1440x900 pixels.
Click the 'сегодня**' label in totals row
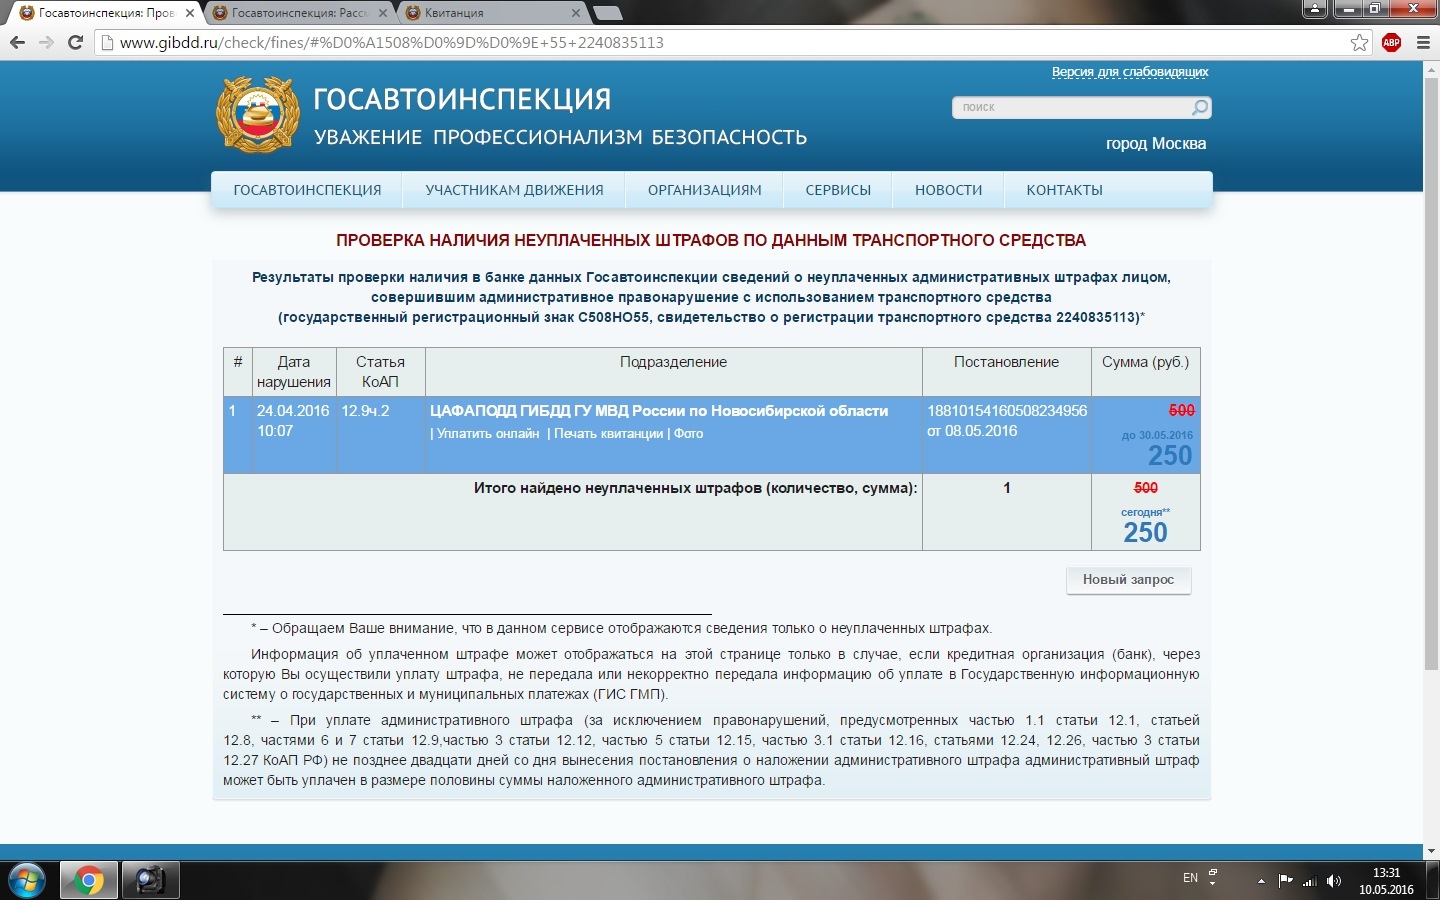coord(1145,512)
